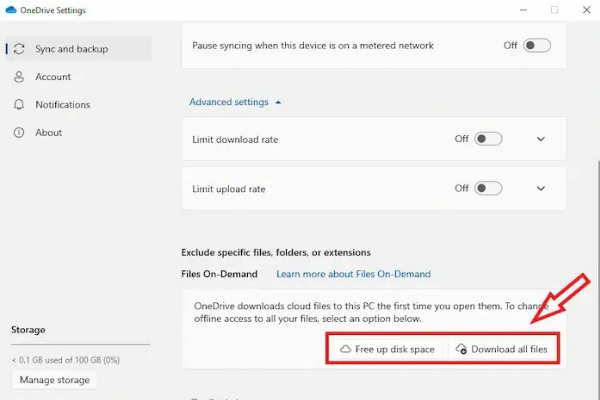Expand Limit upload rate options chevron
This screenshot has height=400, width=600.
(541, 188)
